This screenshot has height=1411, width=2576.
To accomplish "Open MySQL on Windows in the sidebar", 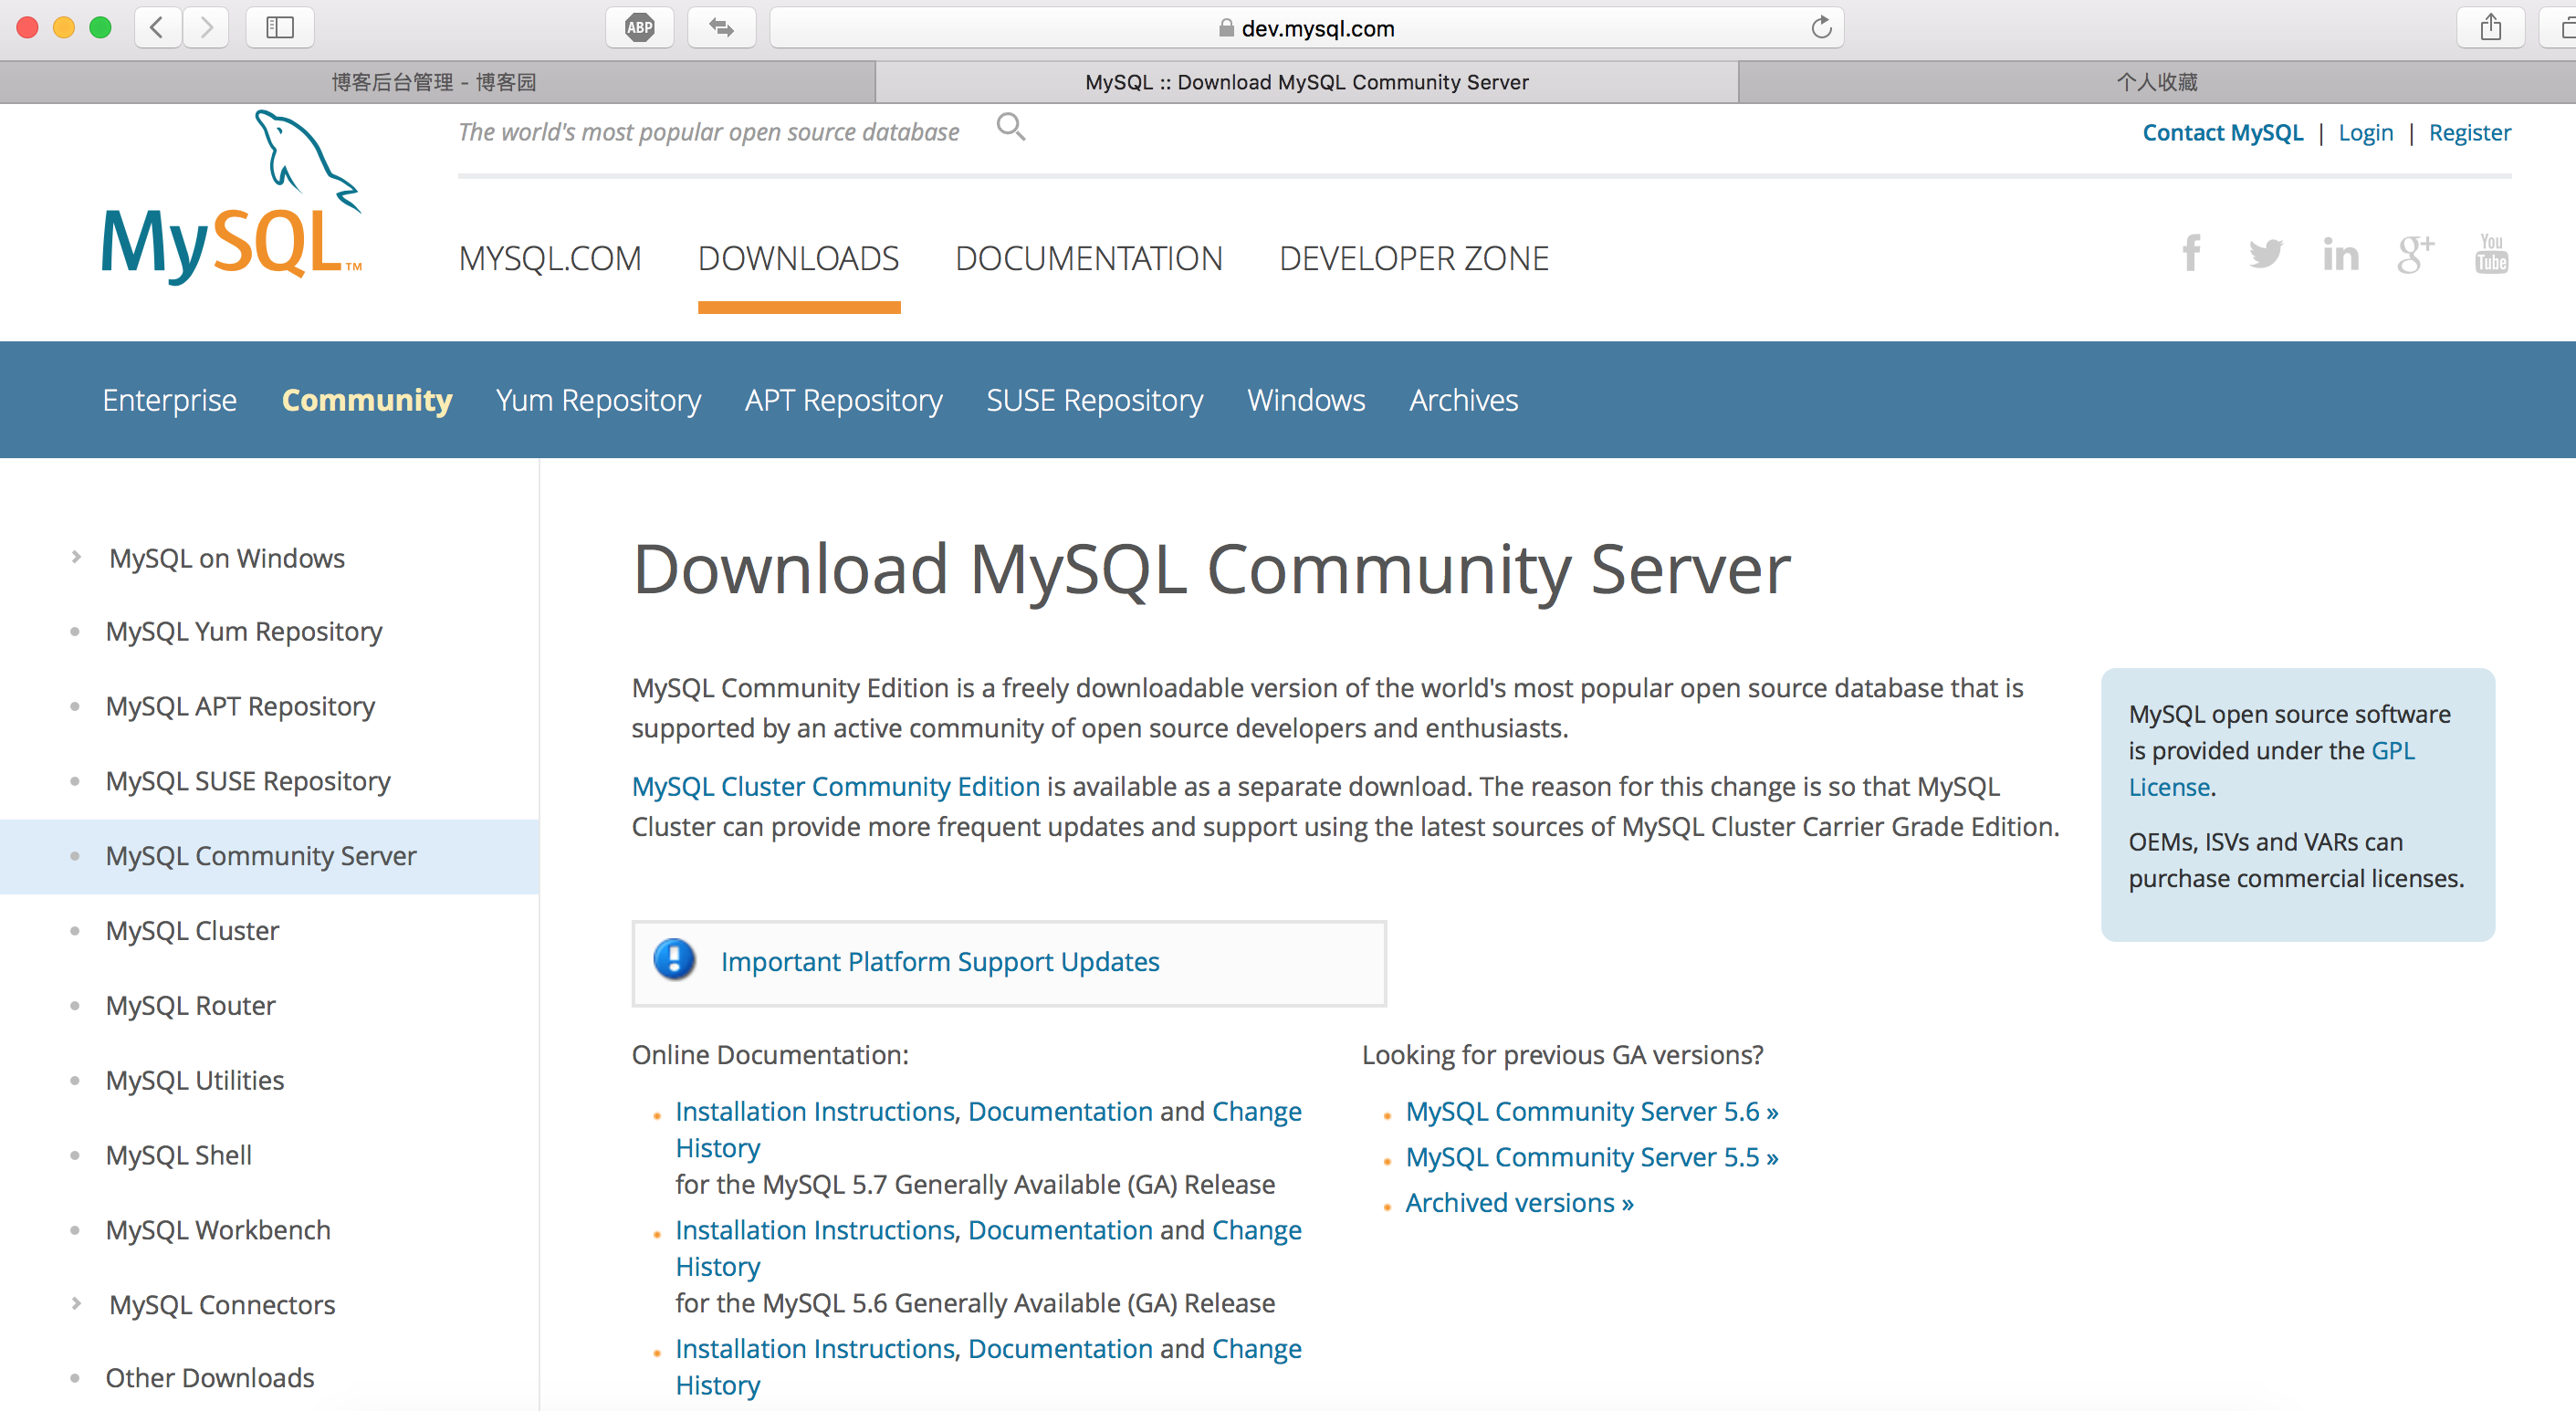I will tap(227, 558).
